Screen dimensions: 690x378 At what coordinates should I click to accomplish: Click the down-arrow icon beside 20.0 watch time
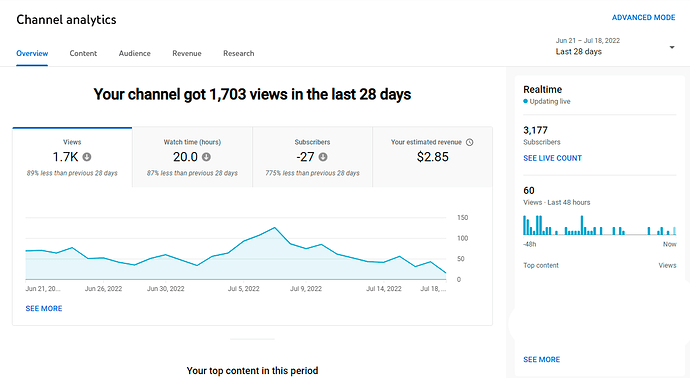(206, 157)
